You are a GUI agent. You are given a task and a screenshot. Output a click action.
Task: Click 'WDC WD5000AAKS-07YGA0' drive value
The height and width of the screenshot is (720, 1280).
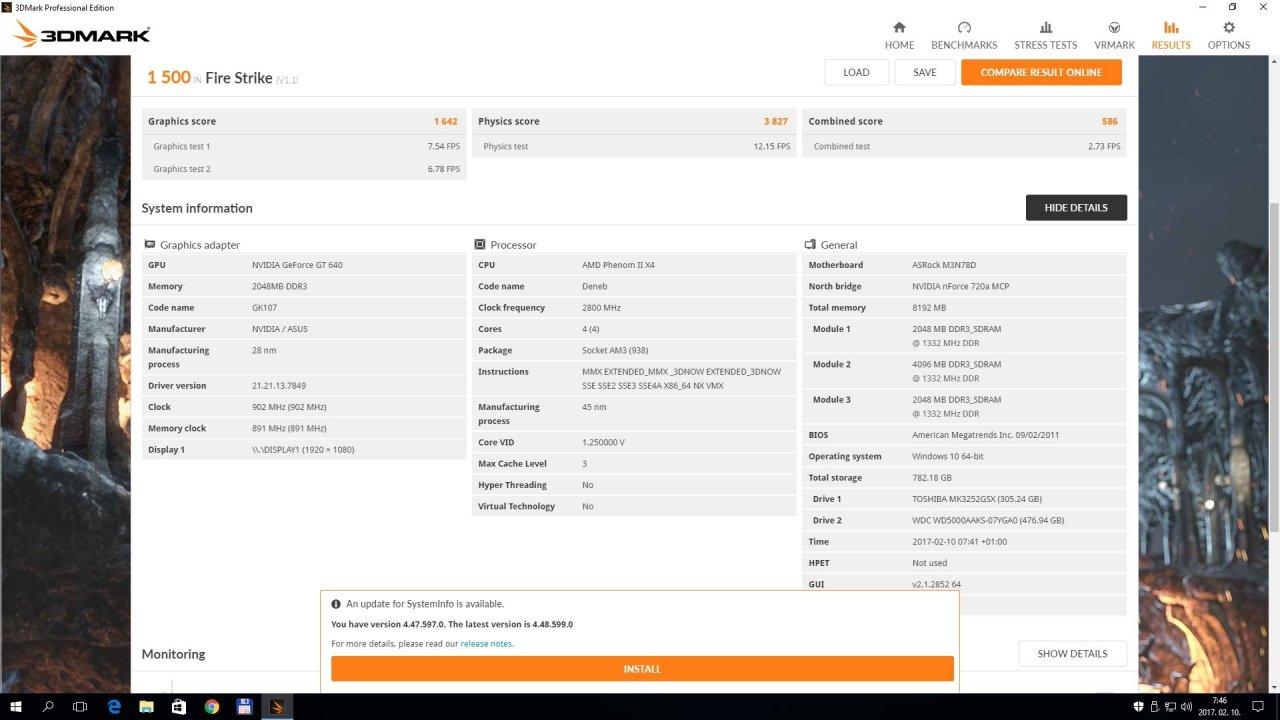pyautogui.click(x=988, y=520)
